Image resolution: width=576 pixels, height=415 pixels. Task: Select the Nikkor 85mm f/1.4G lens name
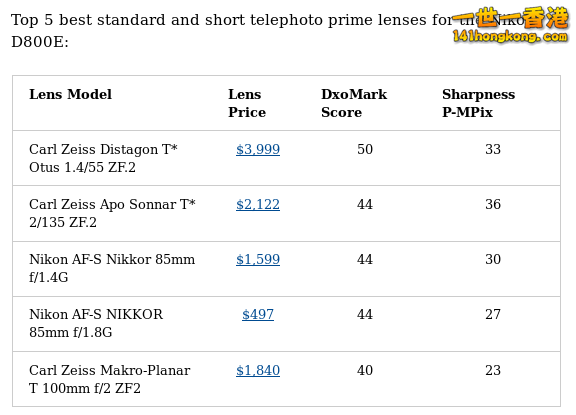[112, 268]
